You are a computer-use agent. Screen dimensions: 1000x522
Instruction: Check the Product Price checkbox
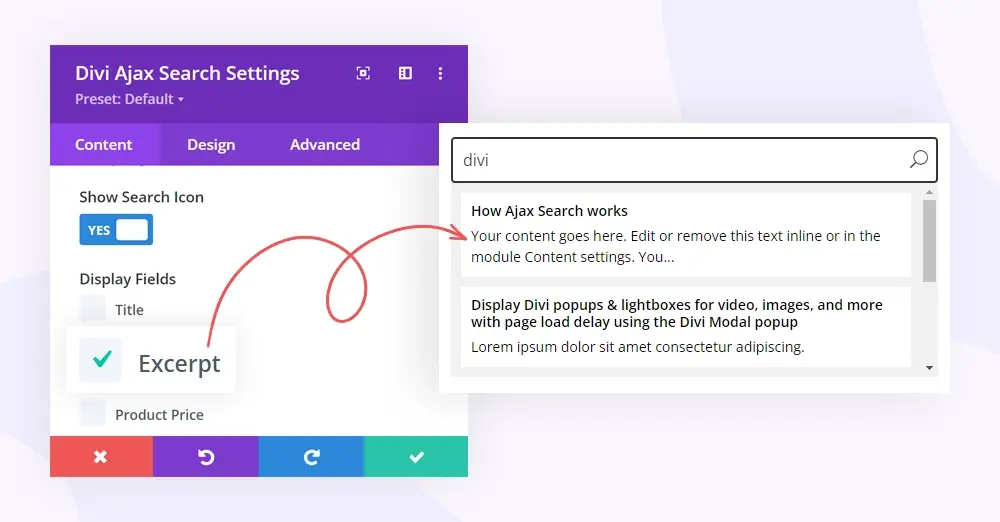[x=93, y=414]
